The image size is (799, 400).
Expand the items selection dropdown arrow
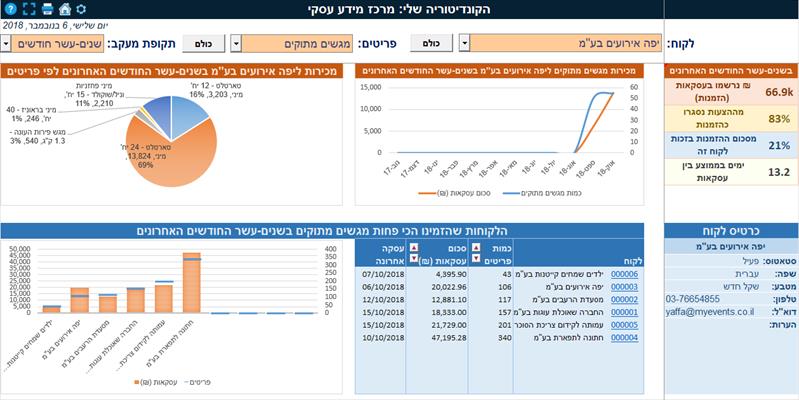pyautogui.click(x=236, y=43)
